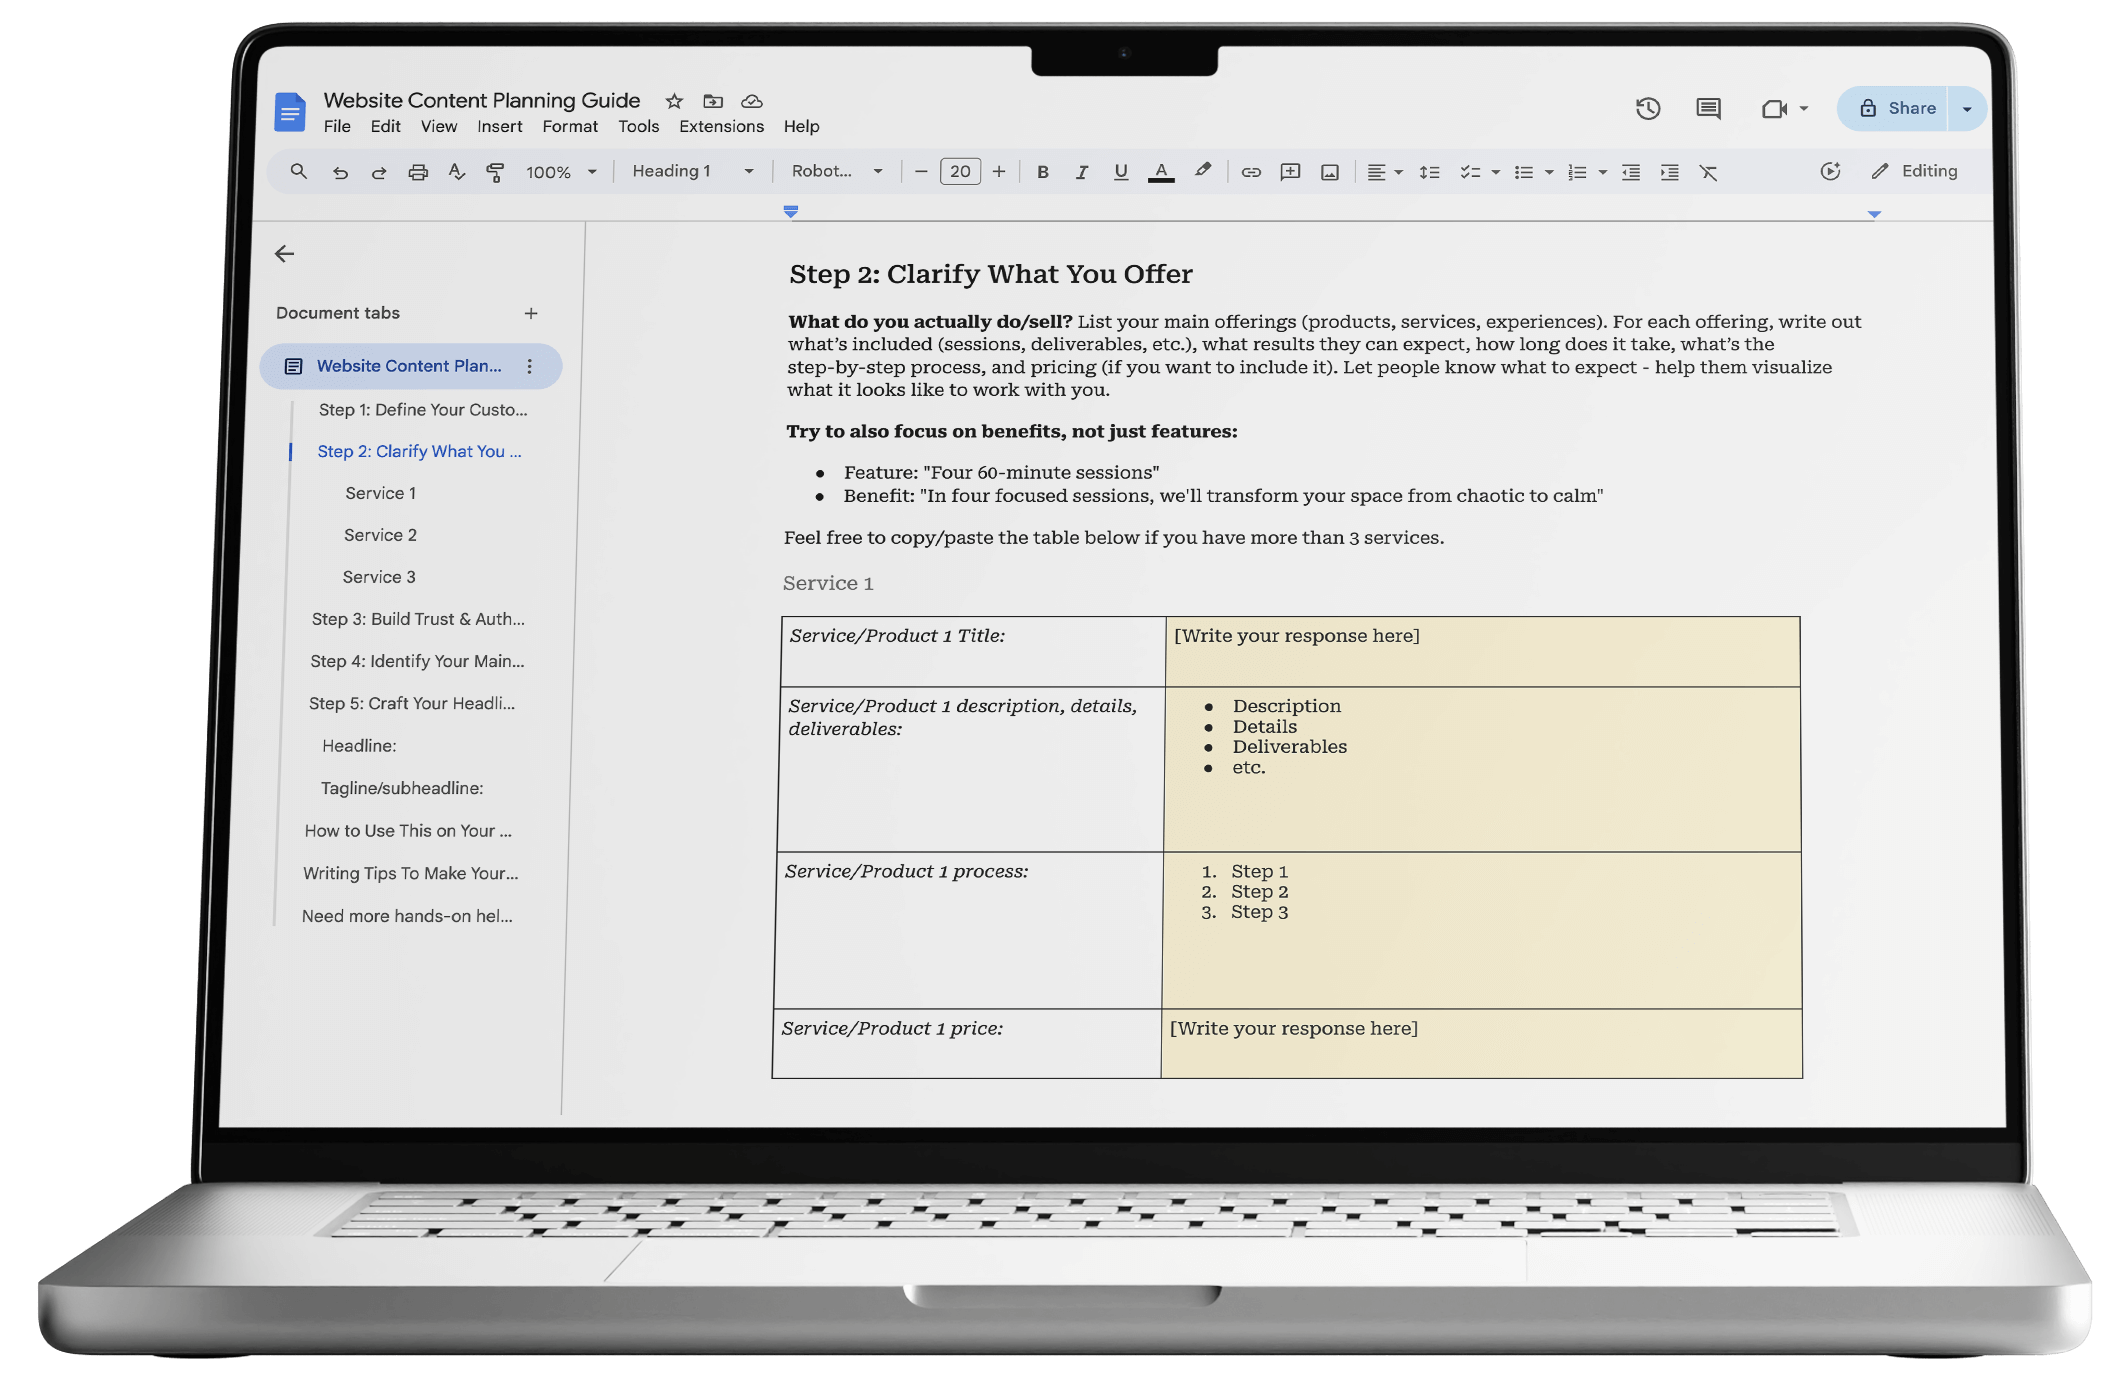Click the paint format roller icon

pos(495,172)
